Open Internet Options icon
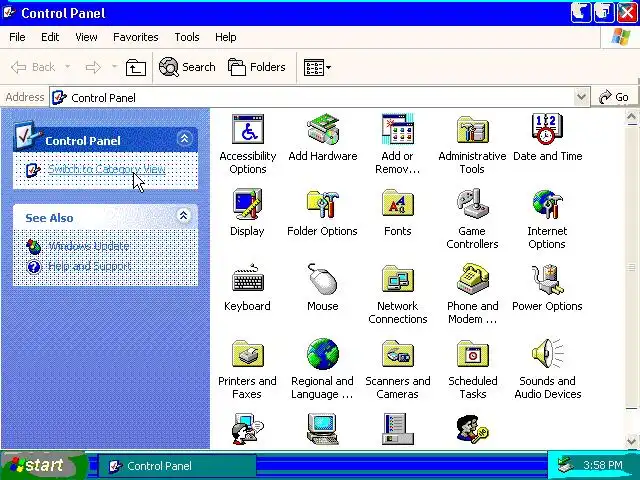This screenshot has width=640, height=480. pos(547,204)
